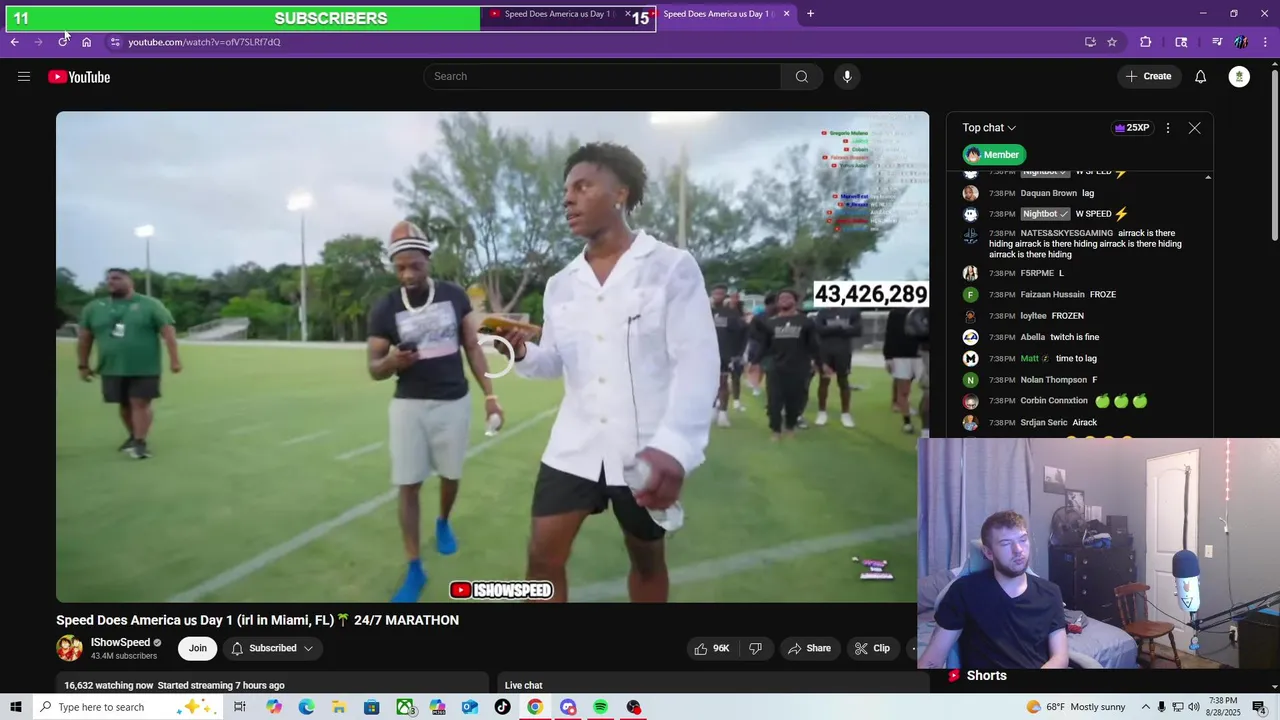This screenshot has width=1280, height=720.
Task: Reload the page
Action: [63, 42]
